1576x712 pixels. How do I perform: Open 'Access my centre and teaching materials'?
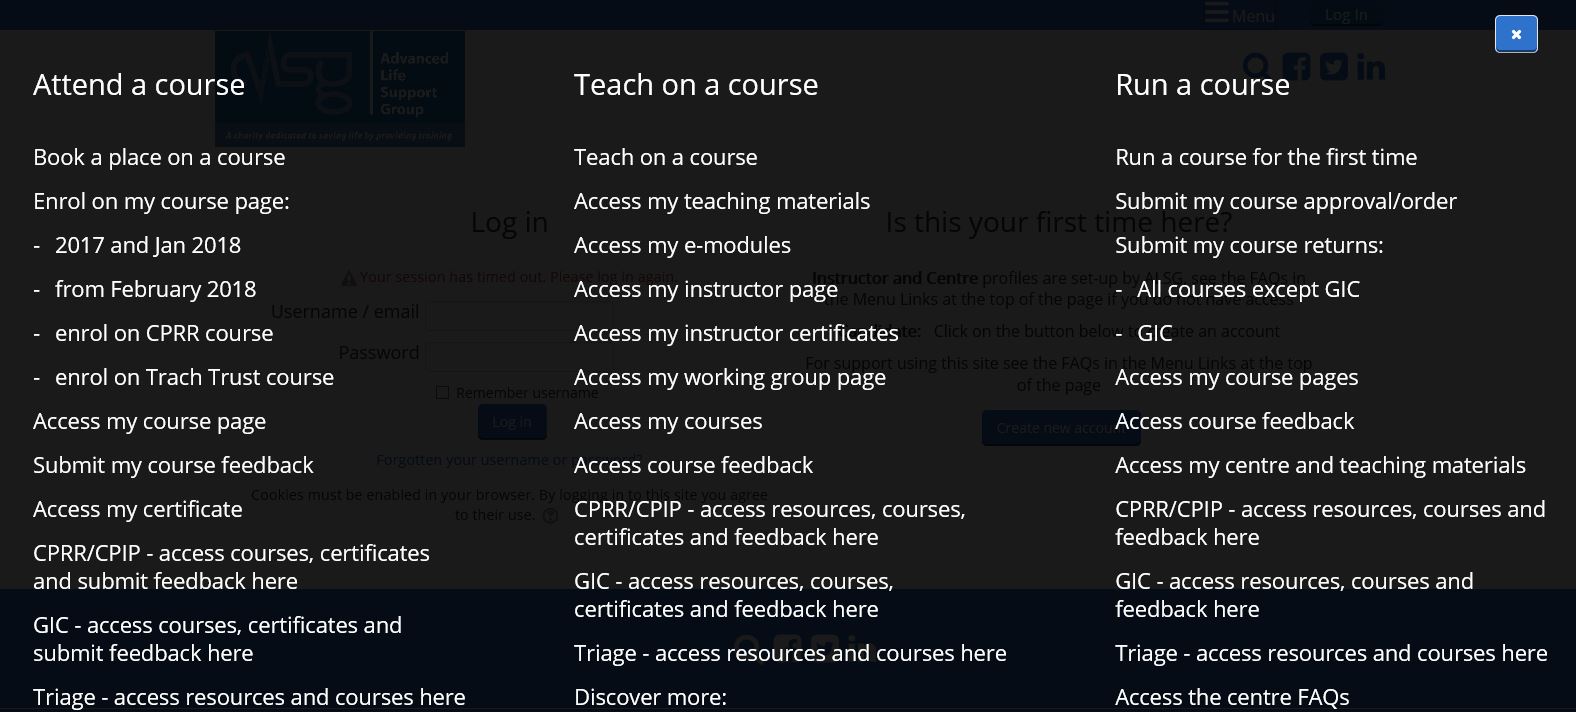[x=1319, y=465]
